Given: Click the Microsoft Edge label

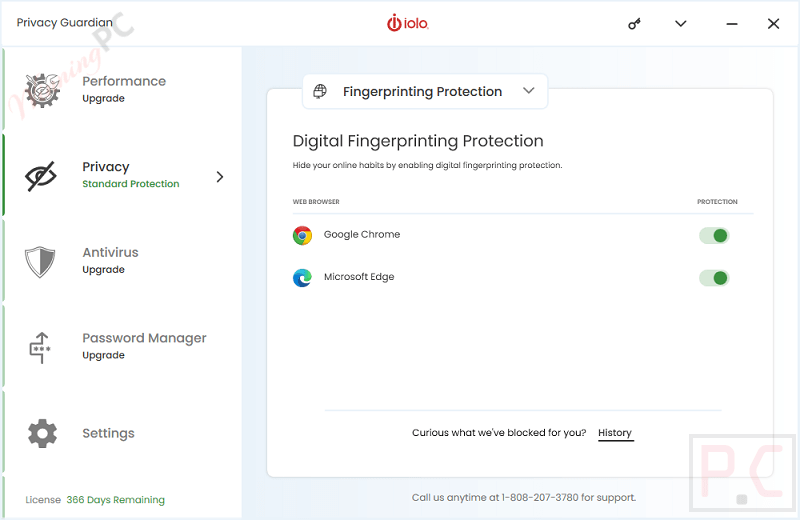Looking at the screenshot, I should [359, 277].
